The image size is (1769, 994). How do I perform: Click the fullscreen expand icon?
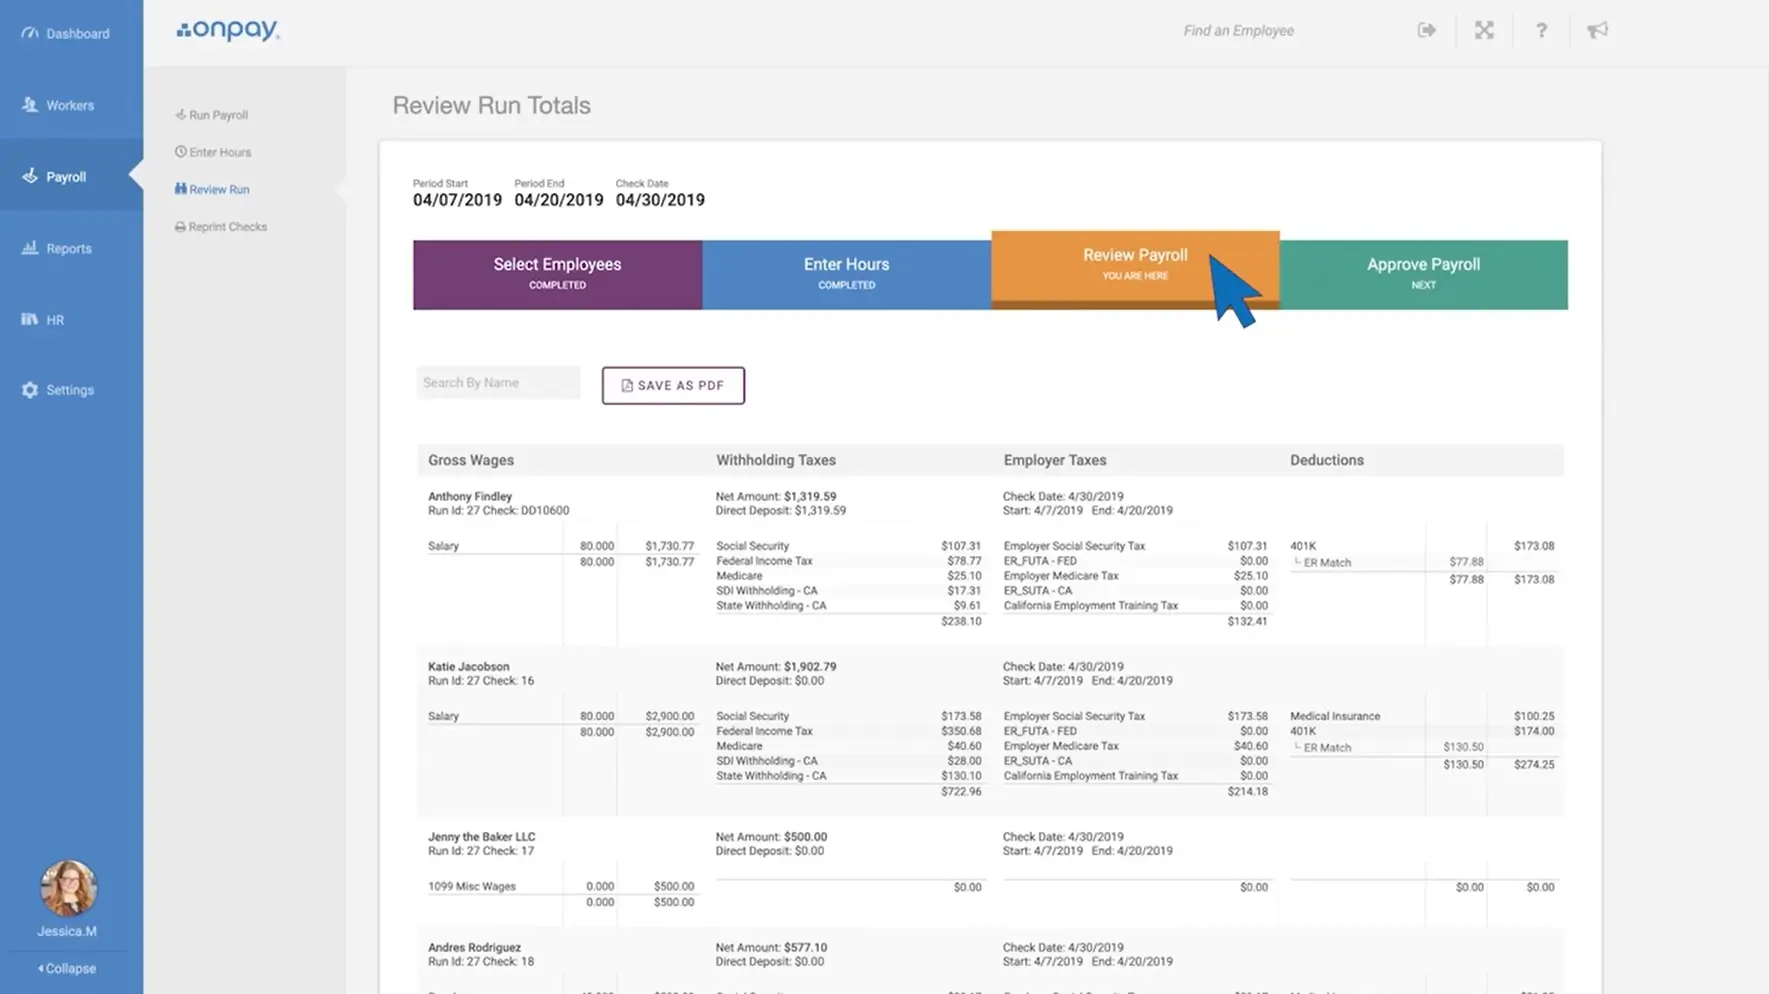tap(1484, 30)
